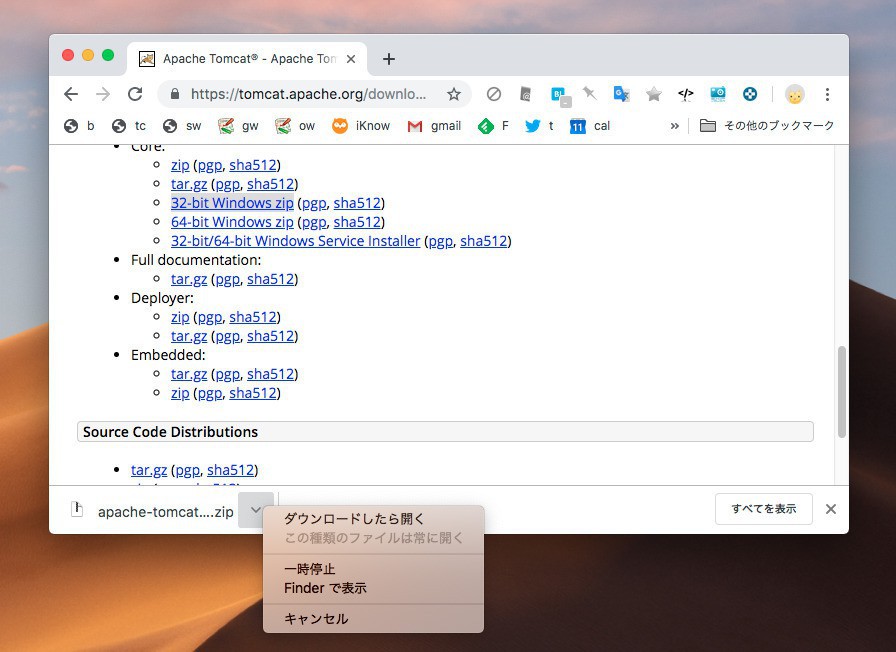Screen dimensions: 896x652
Task: Expand the hidden bookmarks chevron
Action: (x=675, y=126)
